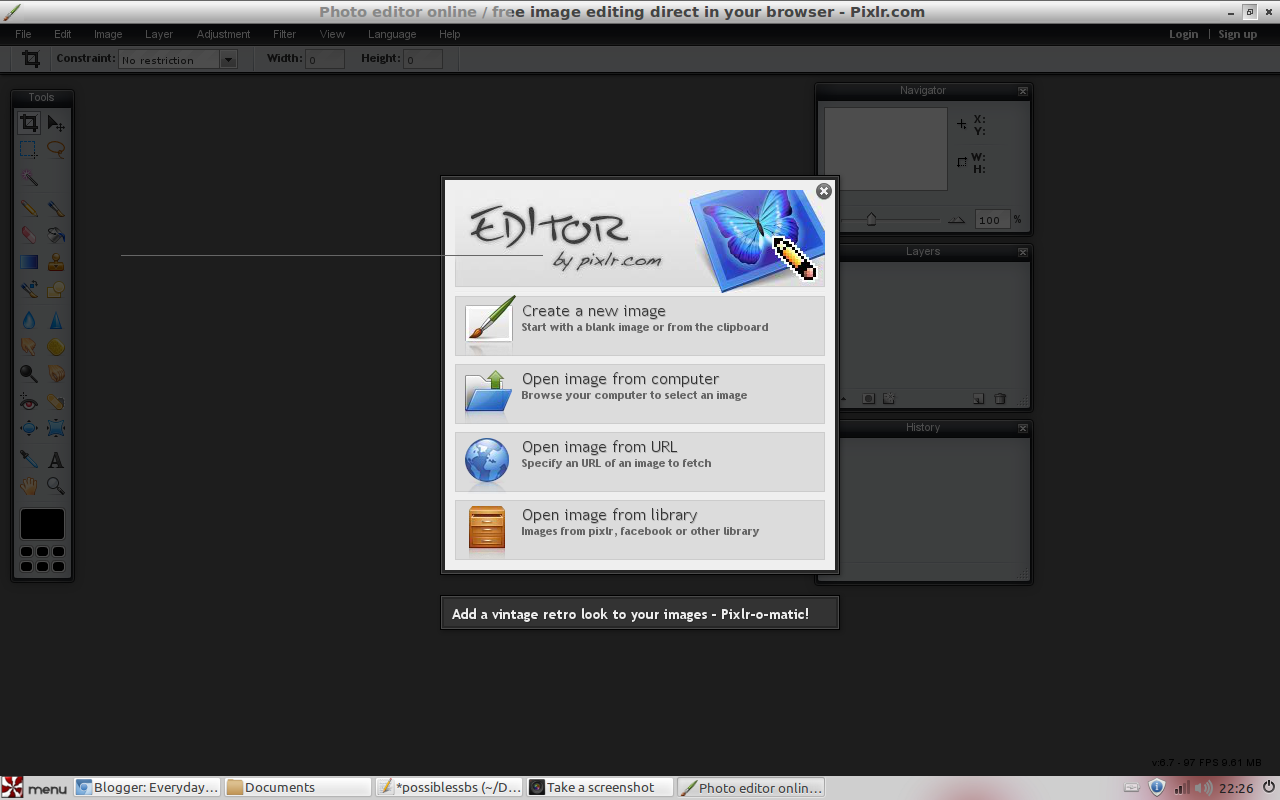The width and height of the screenshot is (1280, 800).
Task: Open the Language menu
Action: 392,34
